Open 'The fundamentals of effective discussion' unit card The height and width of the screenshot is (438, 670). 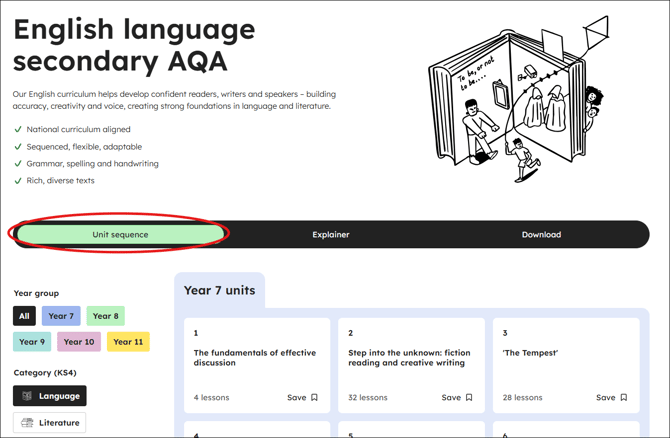pyautogui.click(x=257, y=365)
